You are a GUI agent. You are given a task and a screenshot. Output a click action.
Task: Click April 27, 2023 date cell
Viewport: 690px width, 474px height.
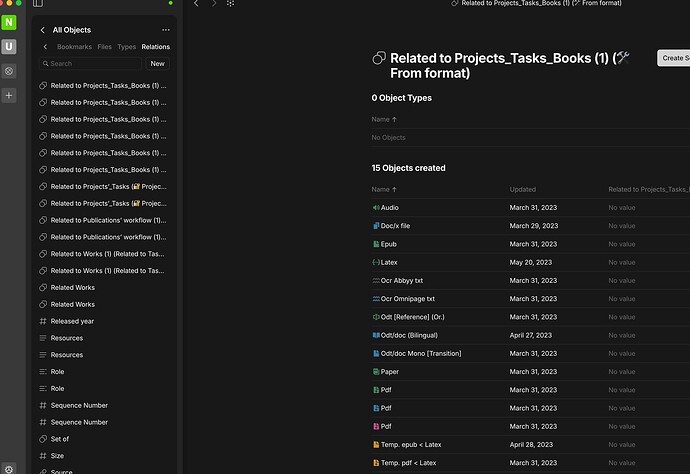(530, 335)
